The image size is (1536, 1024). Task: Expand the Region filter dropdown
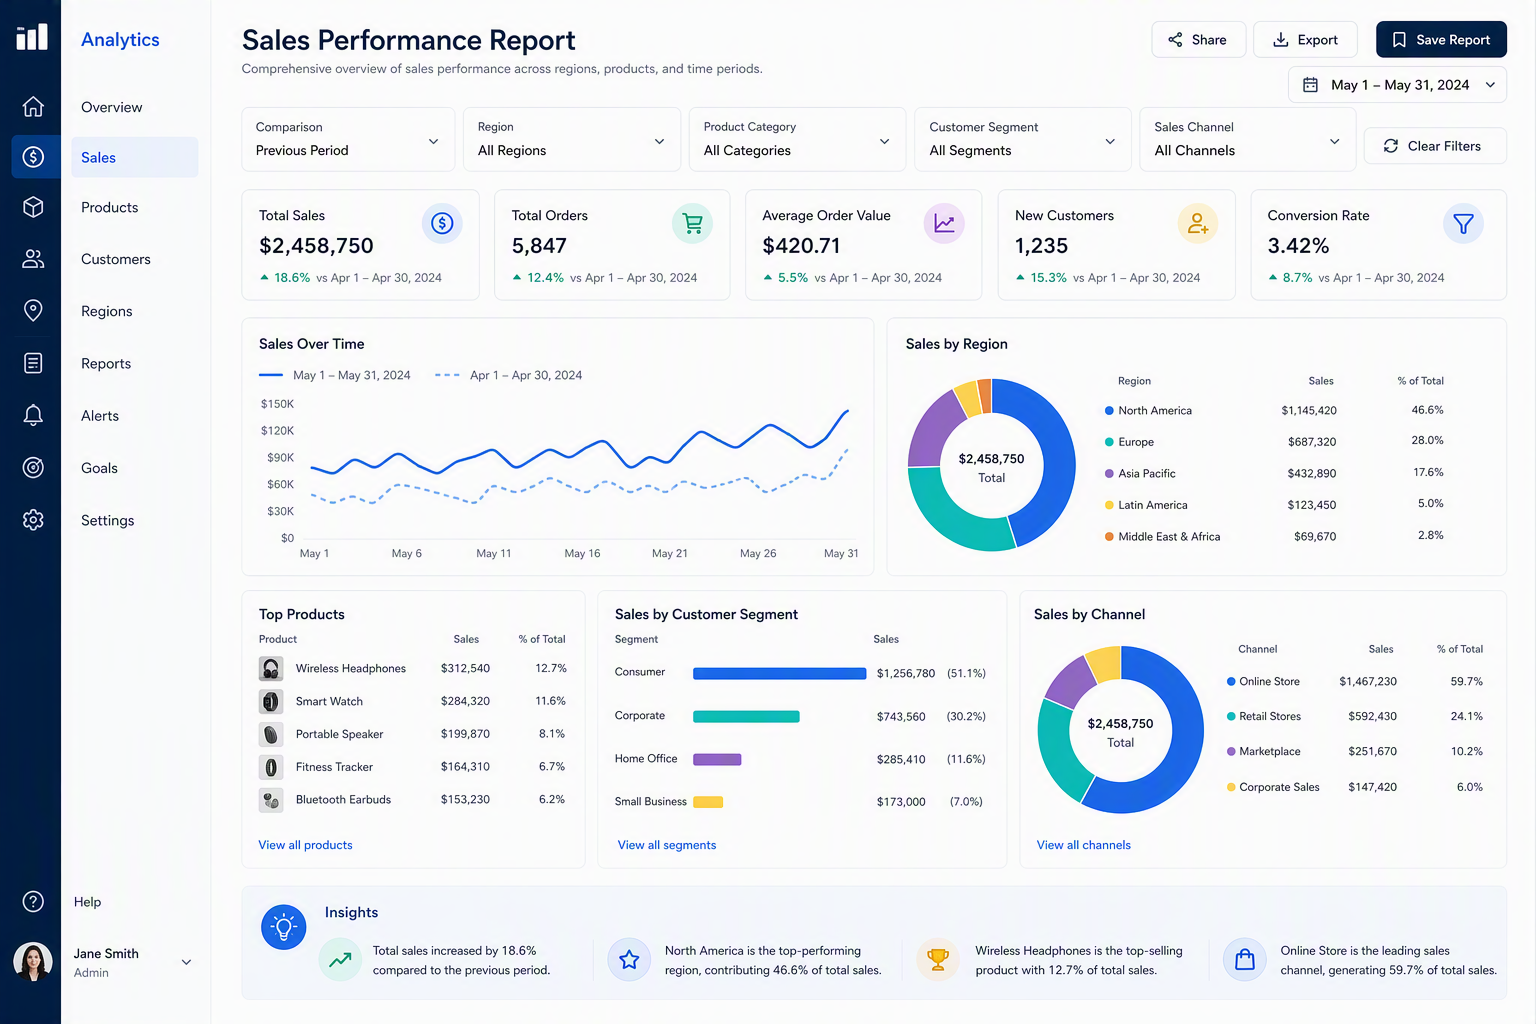(571, 139)
